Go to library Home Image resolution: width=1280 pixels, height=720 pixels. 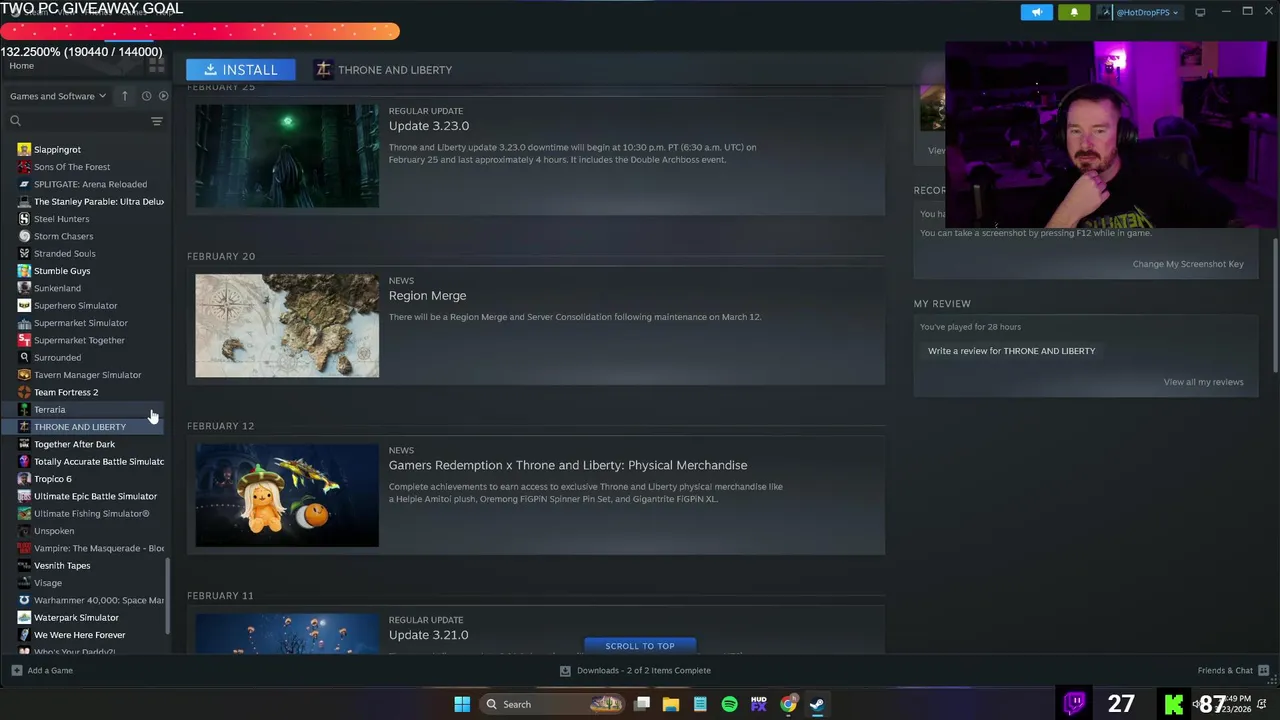(x=21, y=65)
